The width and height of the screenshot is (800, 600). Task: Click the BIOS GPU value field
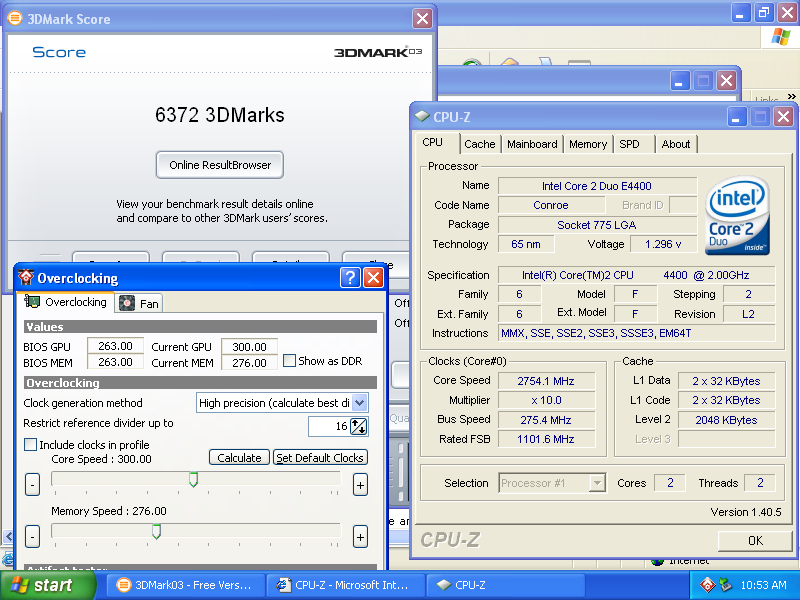[115, 346]
